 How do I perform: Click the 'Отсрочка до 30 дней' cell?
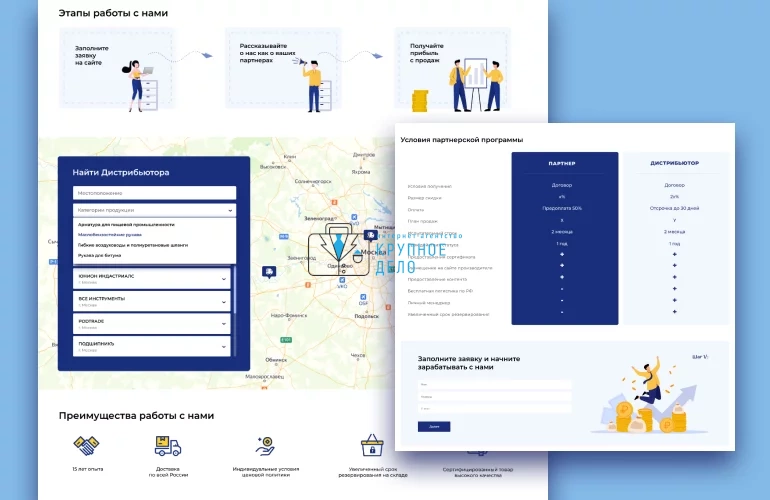pyautogui.click(x=674, y=208)
